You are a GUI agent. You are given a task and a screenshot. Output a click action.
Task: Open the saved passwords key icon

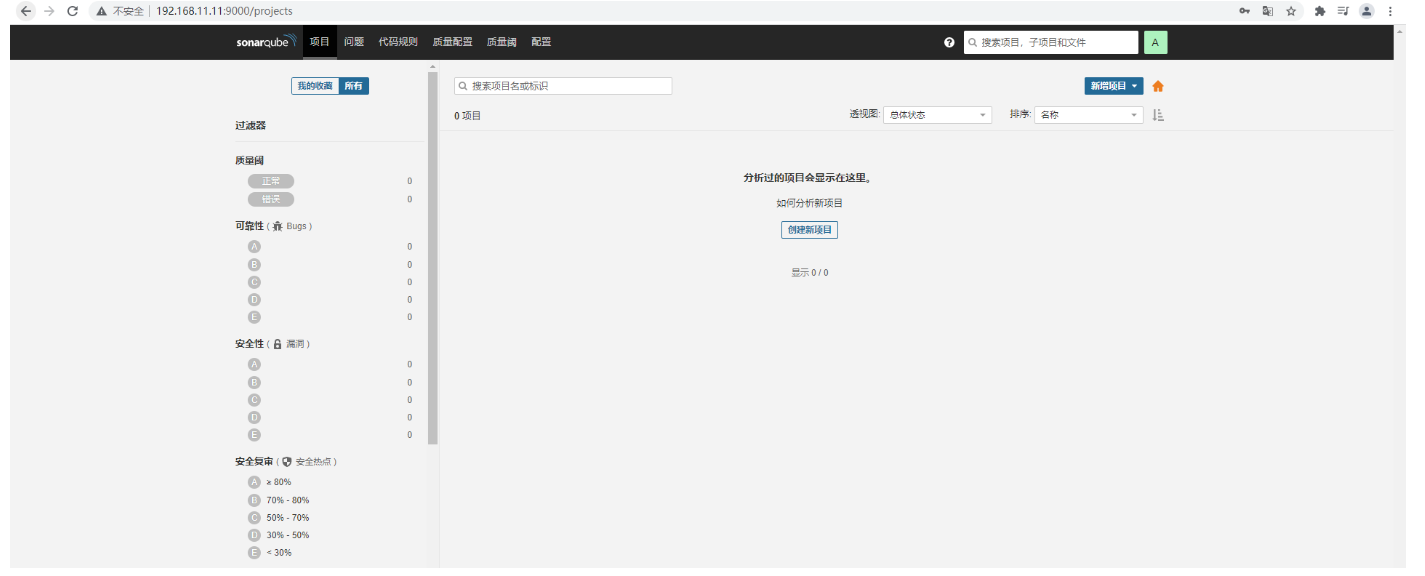click(1244, 11)
